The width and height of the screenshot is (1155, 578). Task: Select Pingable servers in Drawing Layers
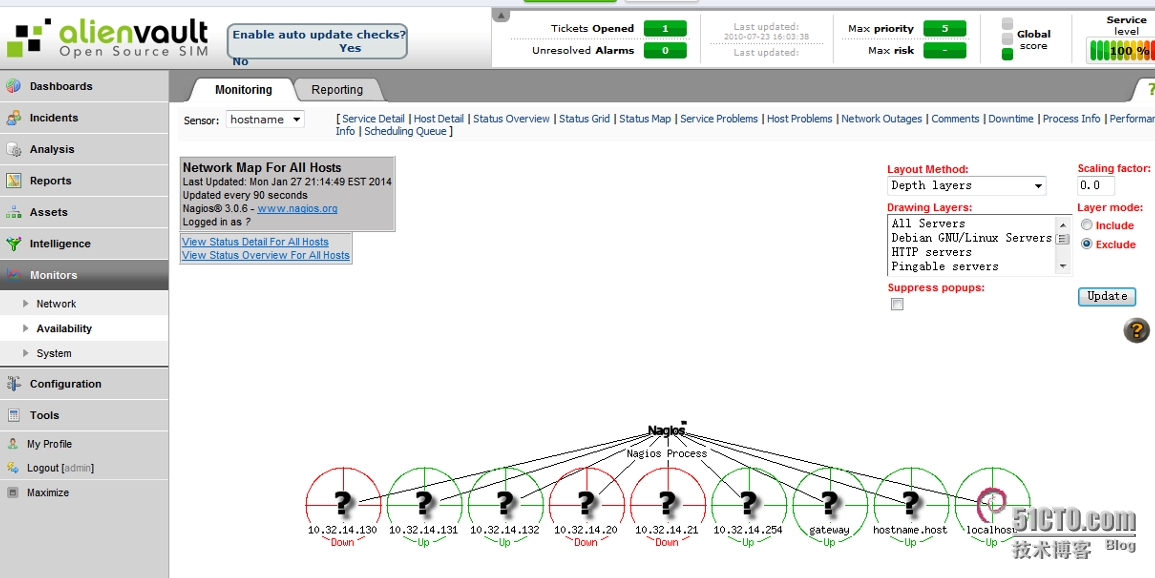pyautogui.click(x=944, y=266)
